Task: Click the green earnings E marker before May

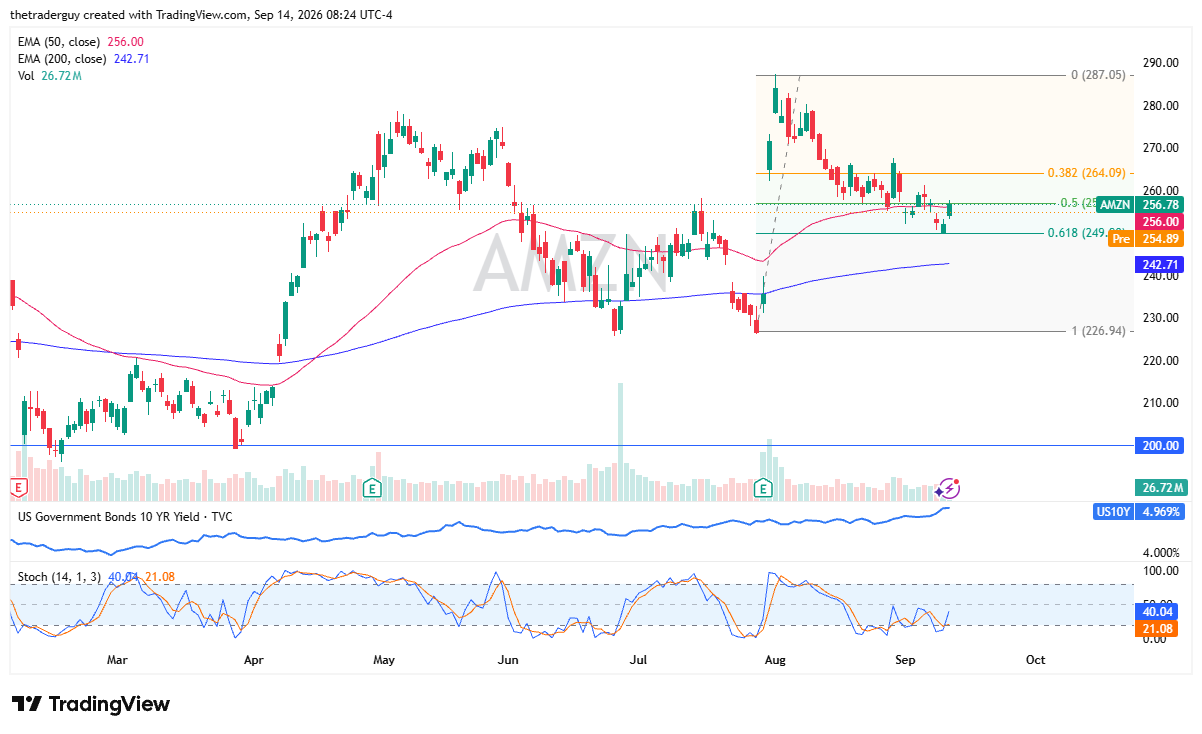Action: pyautogui.click(x=372, y=488)
